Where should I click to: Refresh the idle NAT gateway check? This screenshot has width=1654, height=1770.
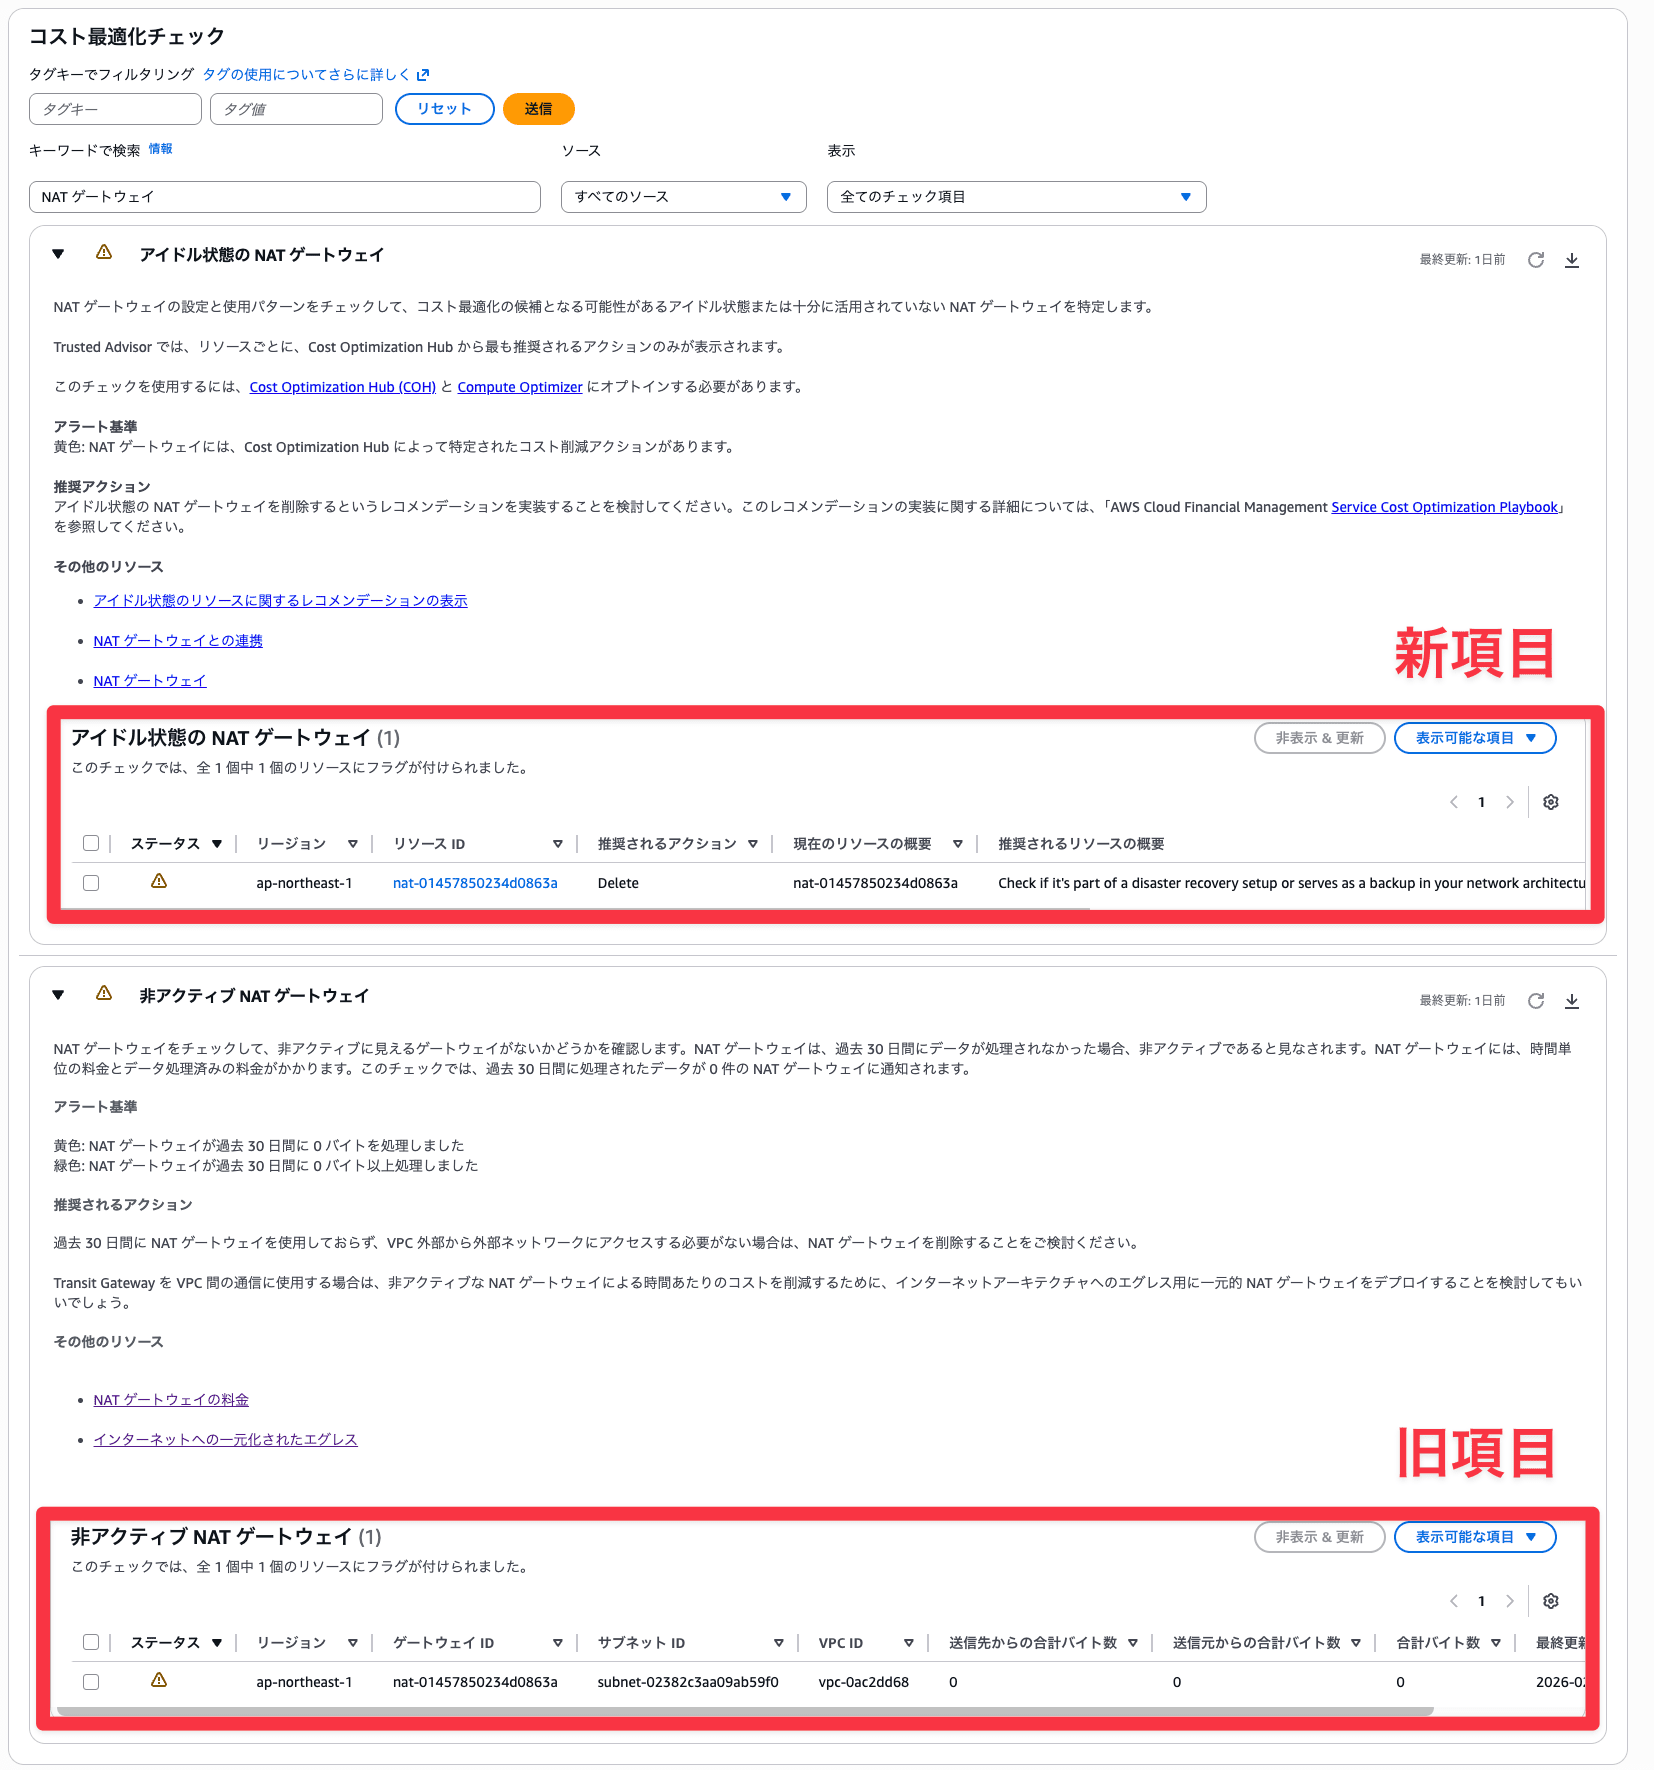[1536, 260]
